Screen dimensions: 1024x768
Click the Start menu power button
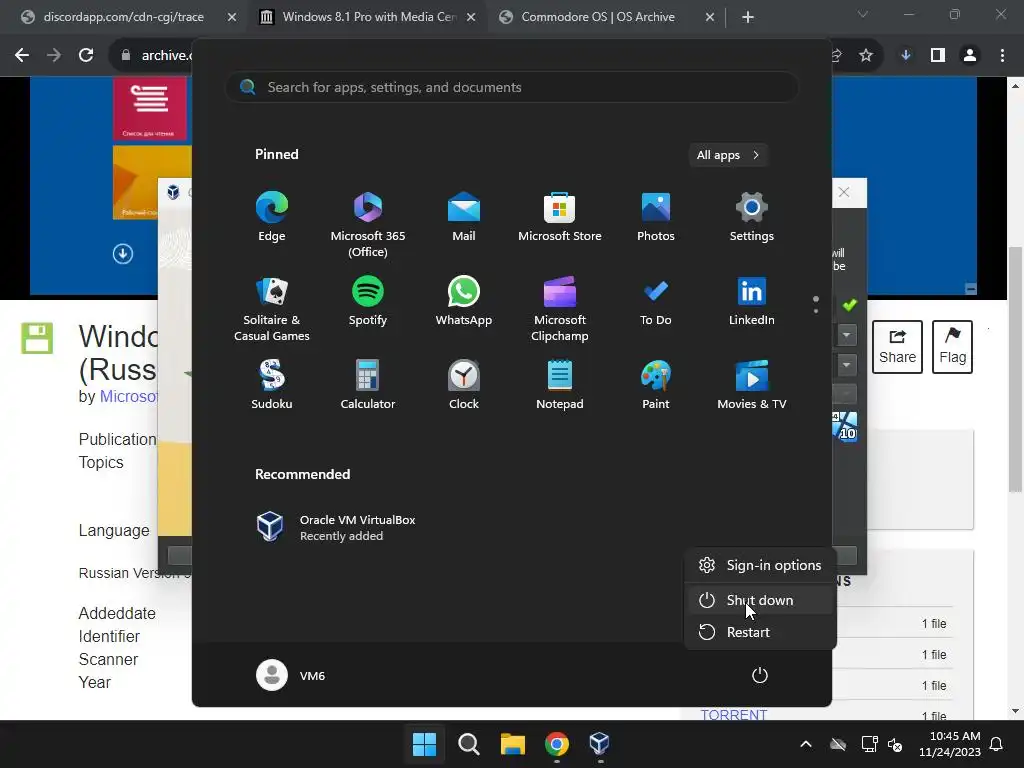coord(760,675)
